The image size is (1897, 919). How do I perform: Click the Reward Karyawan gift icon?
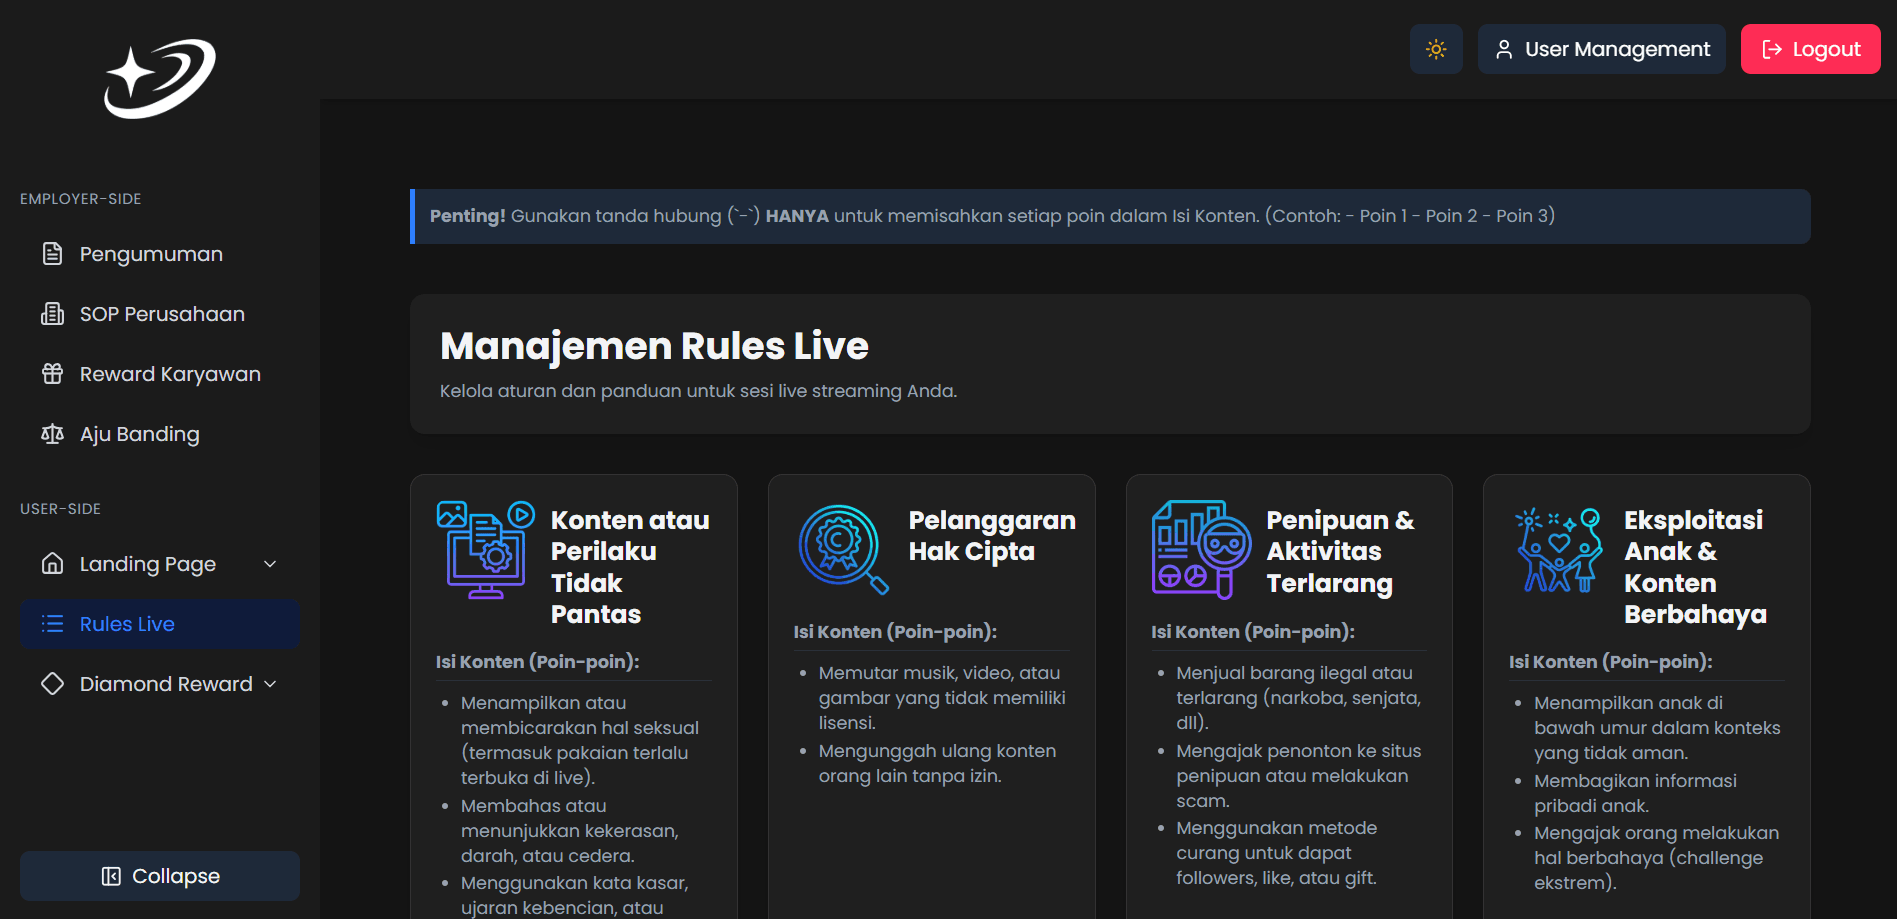point(52,374)
